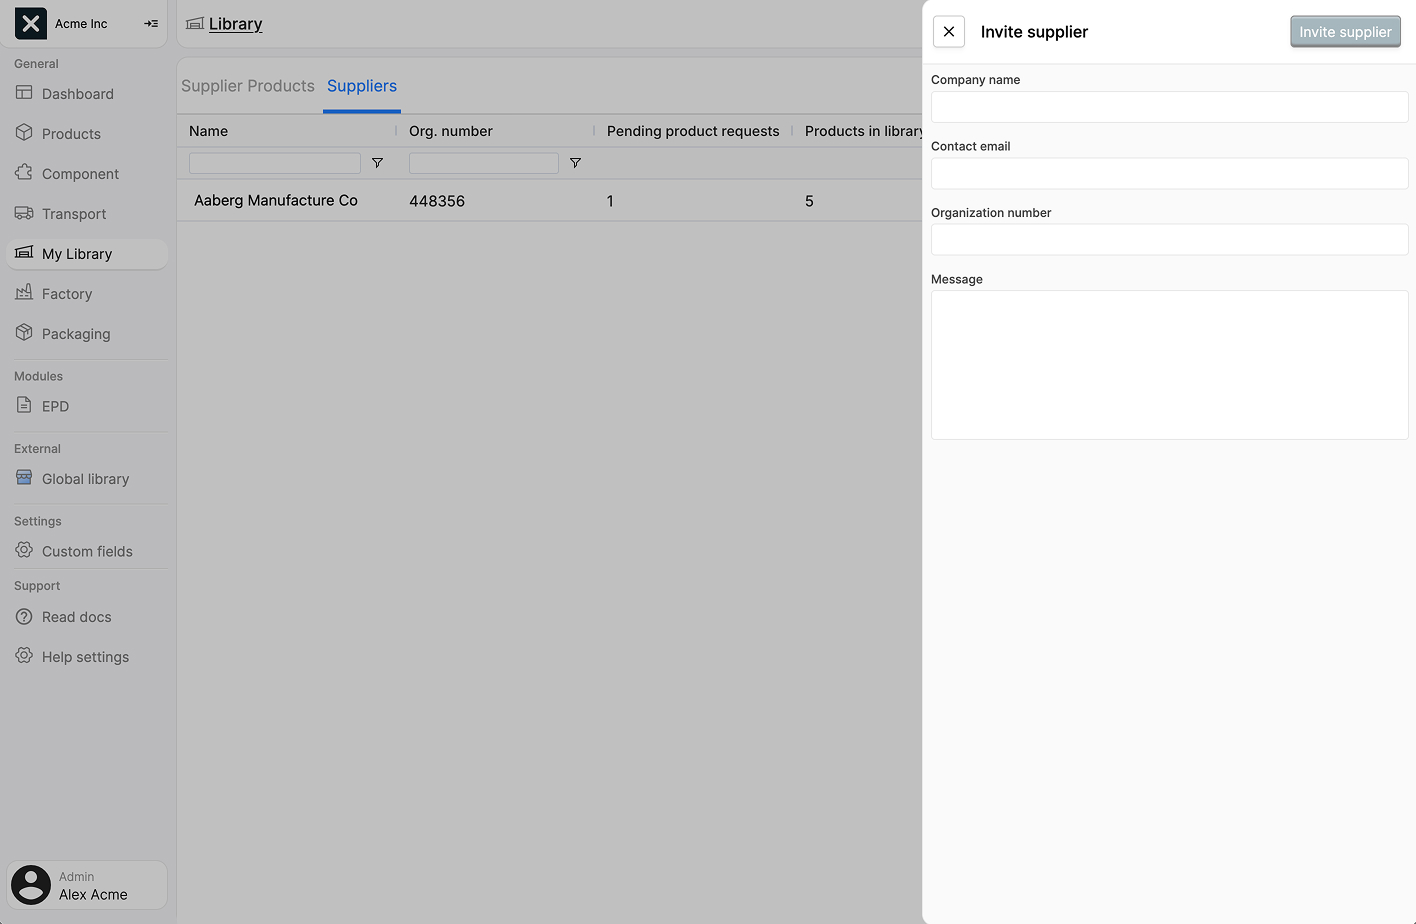
Task: Click the Company name input field
Action: (1169, 107)
